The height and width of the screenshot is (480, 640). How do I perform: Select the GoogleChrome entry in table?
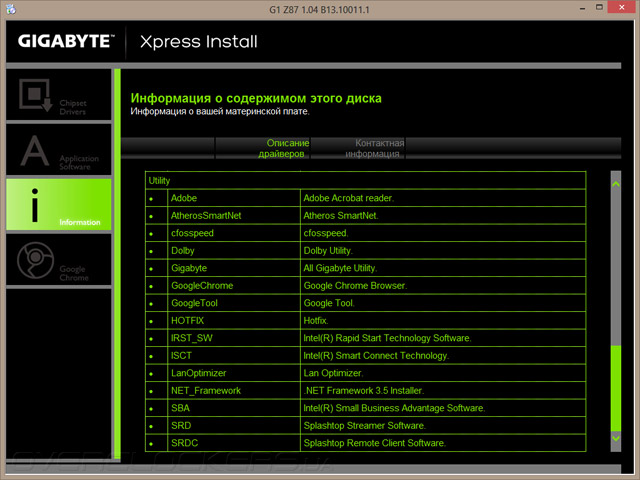click(x=202, y=286)
